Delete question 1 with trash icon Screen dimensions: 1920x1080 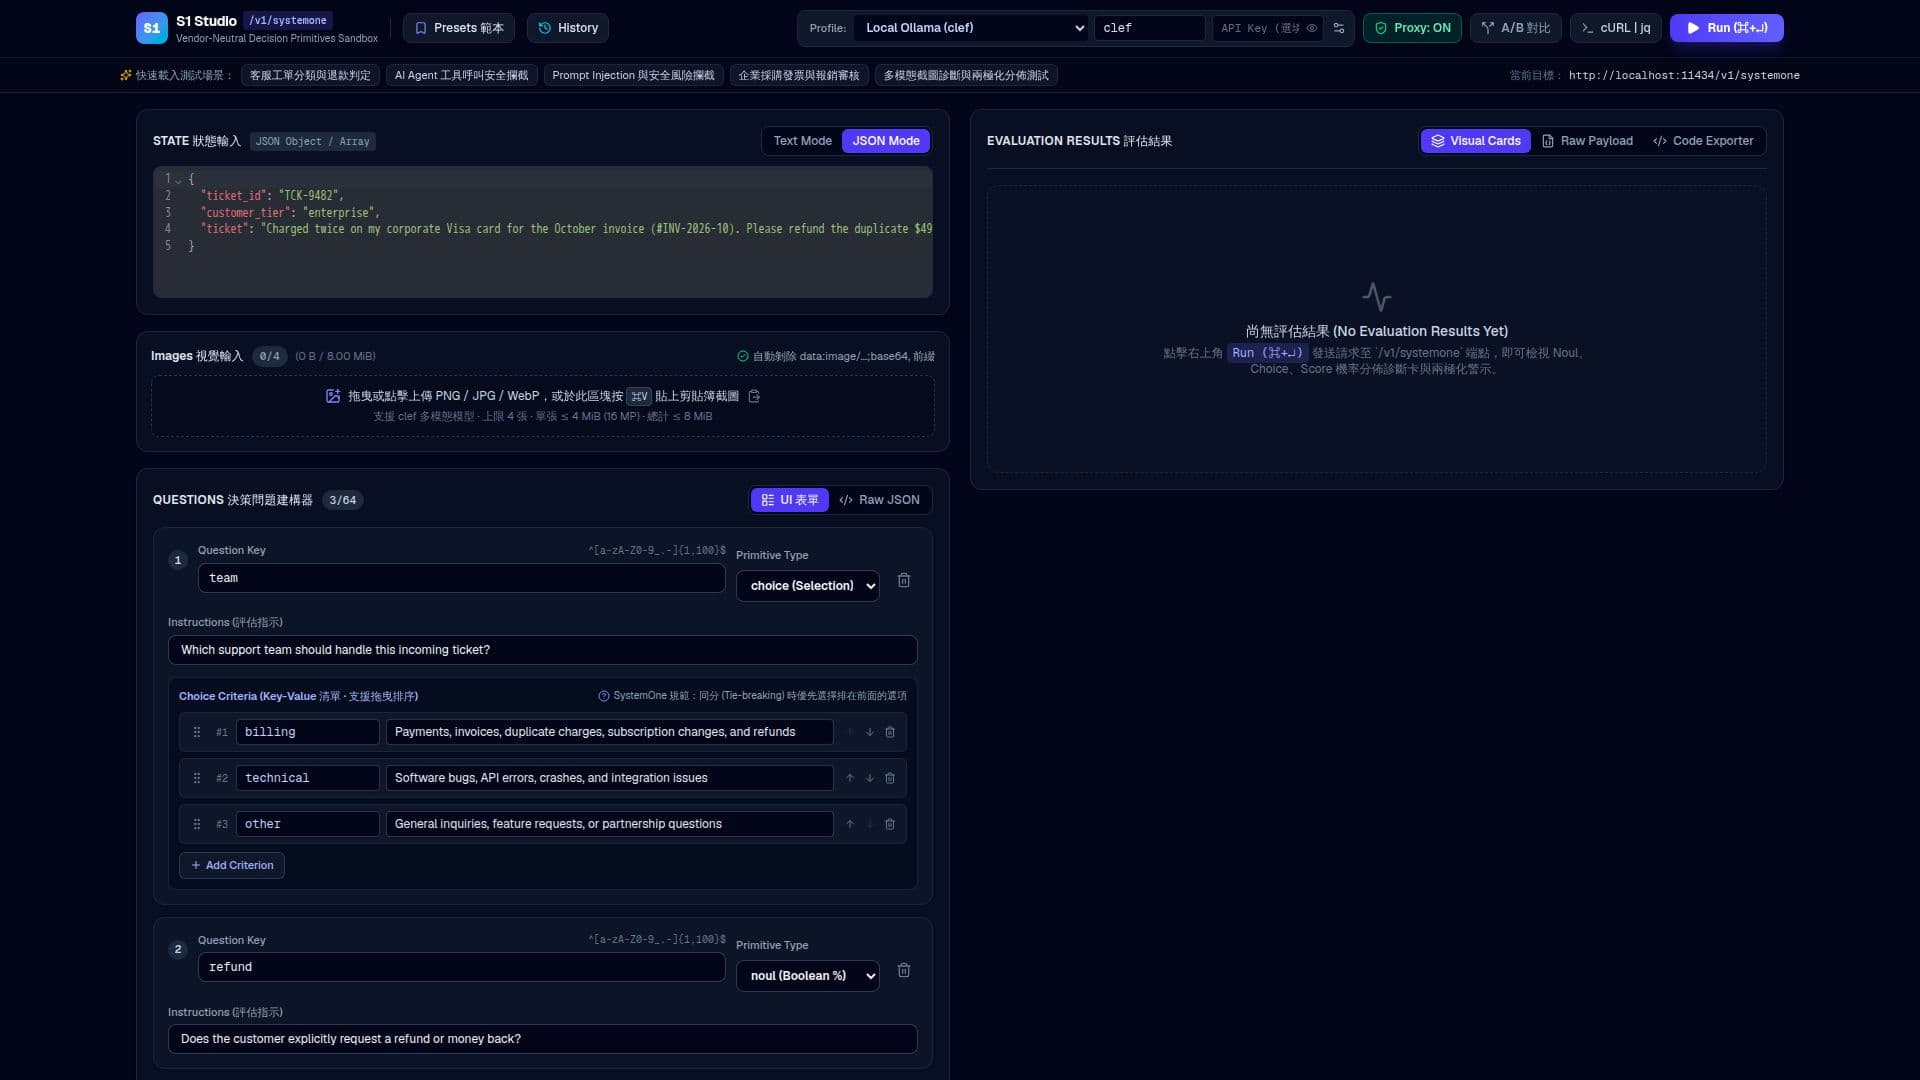point(904,580)
